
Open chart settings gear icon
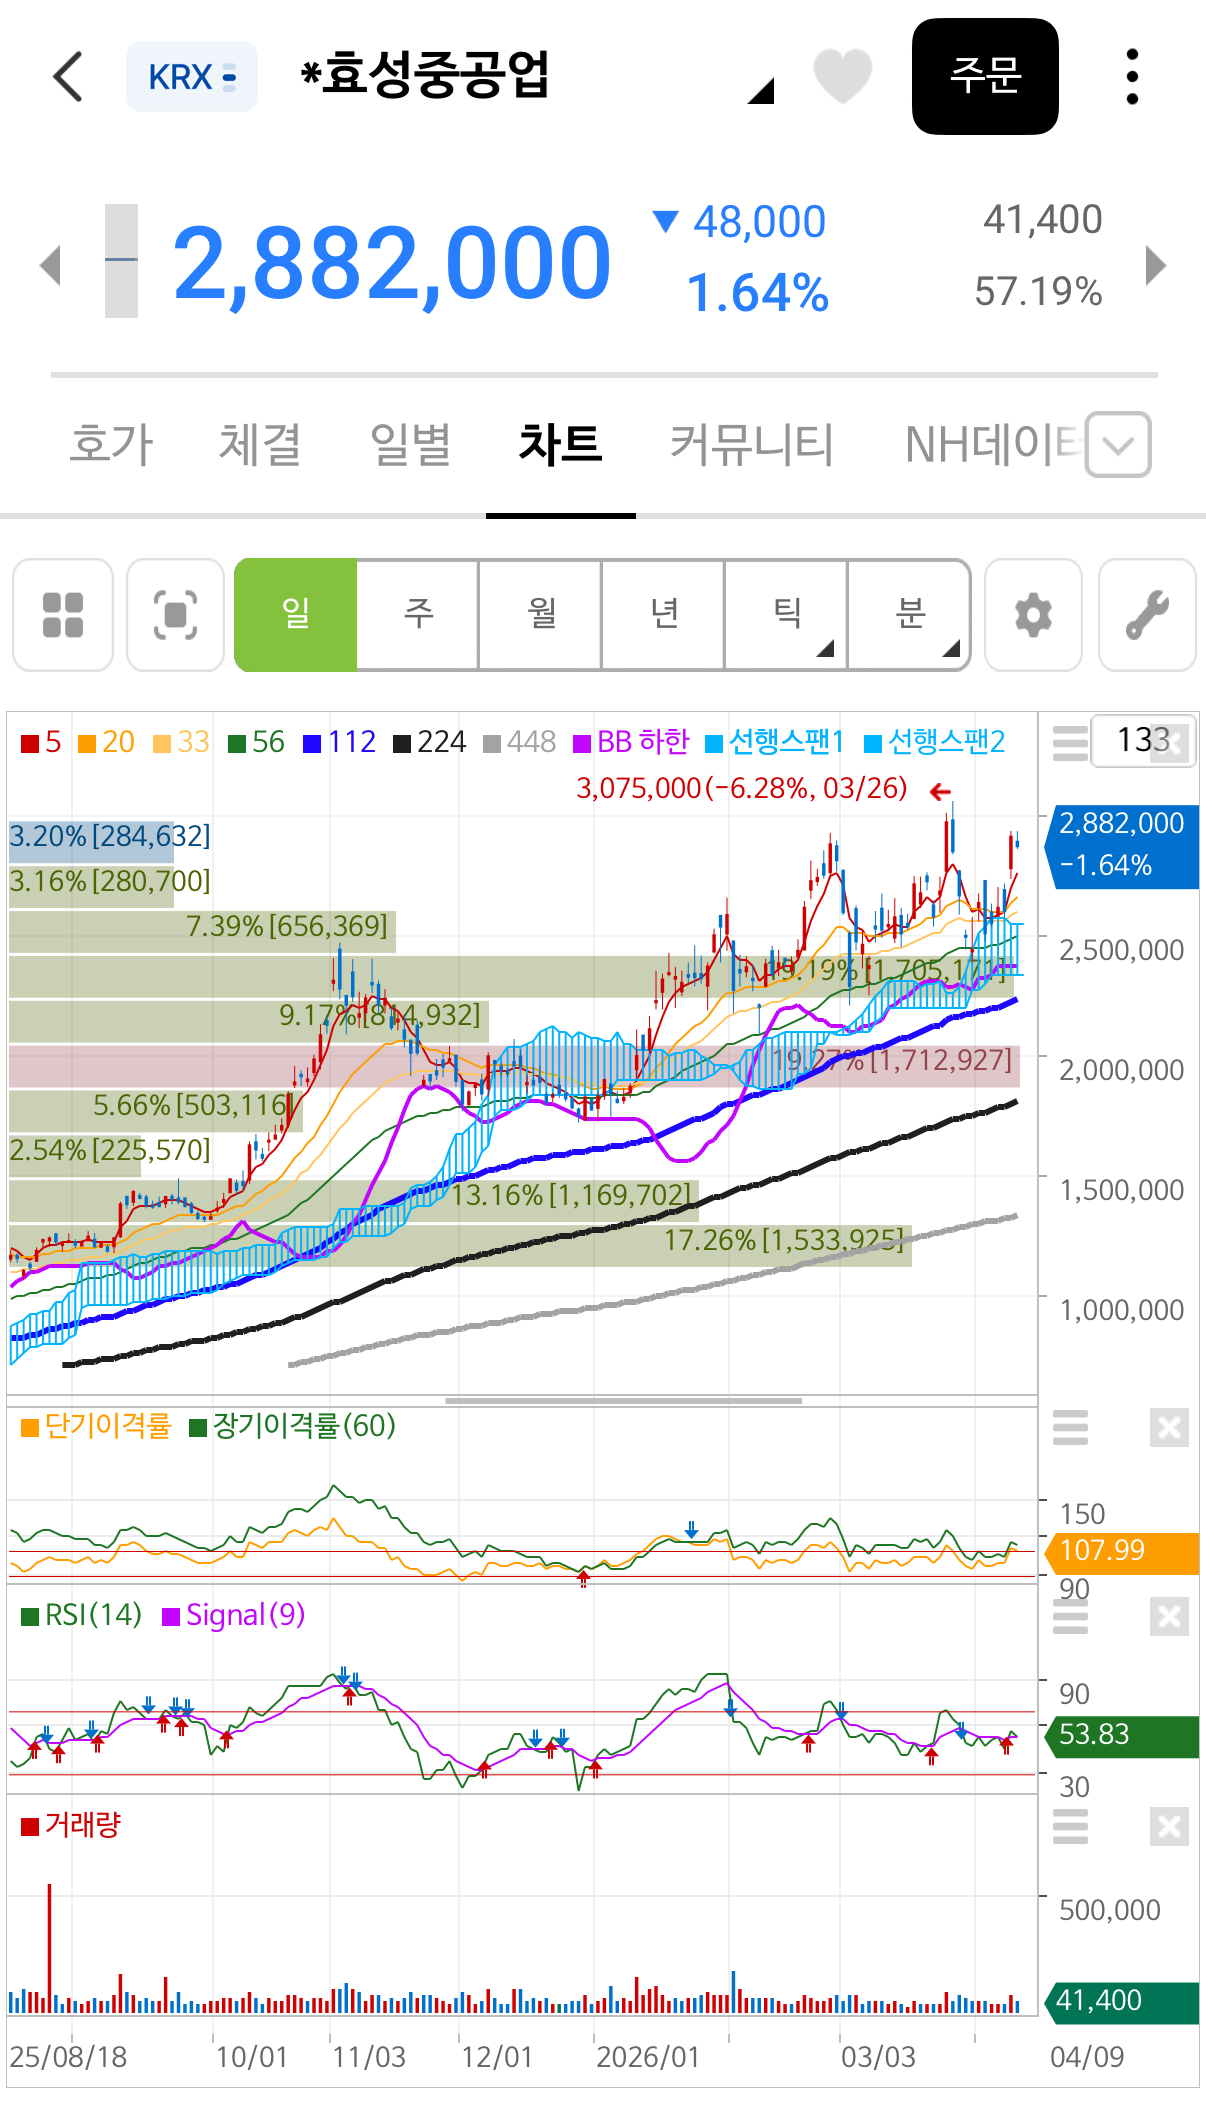tap(1034, 615)
